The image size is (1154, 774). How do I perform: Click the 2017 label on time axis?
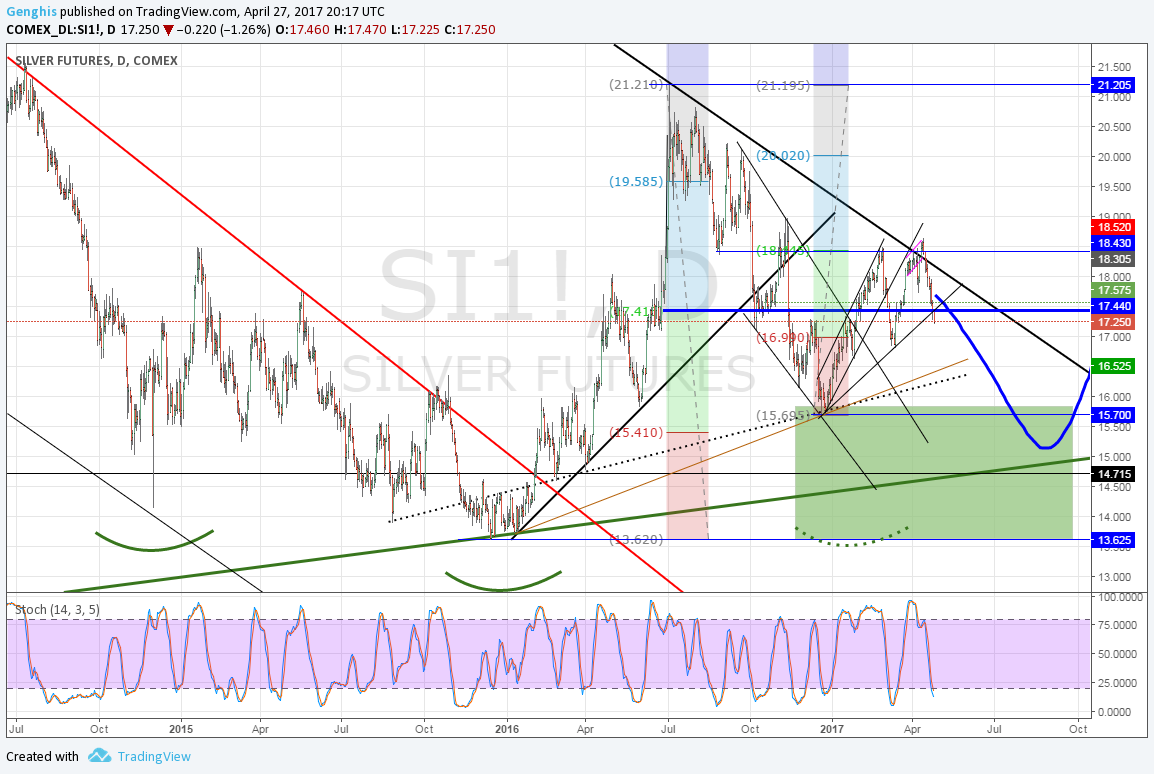pyautogui.click(x=832, y=729)
